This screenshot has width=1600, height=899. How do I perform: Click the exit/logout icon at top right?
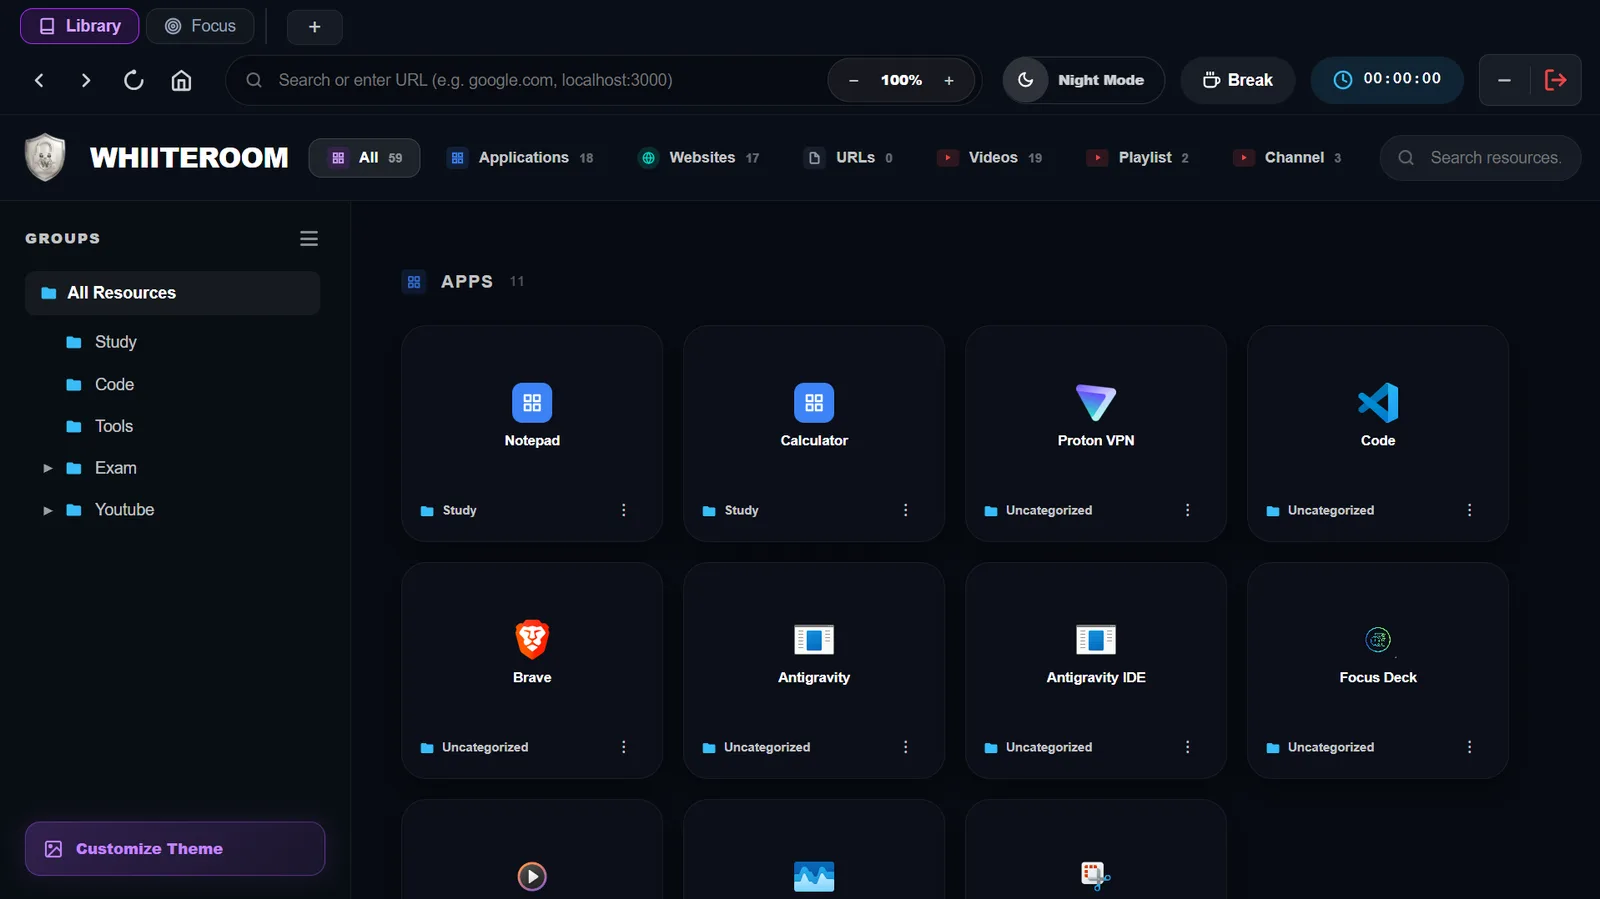point(1555,80)
